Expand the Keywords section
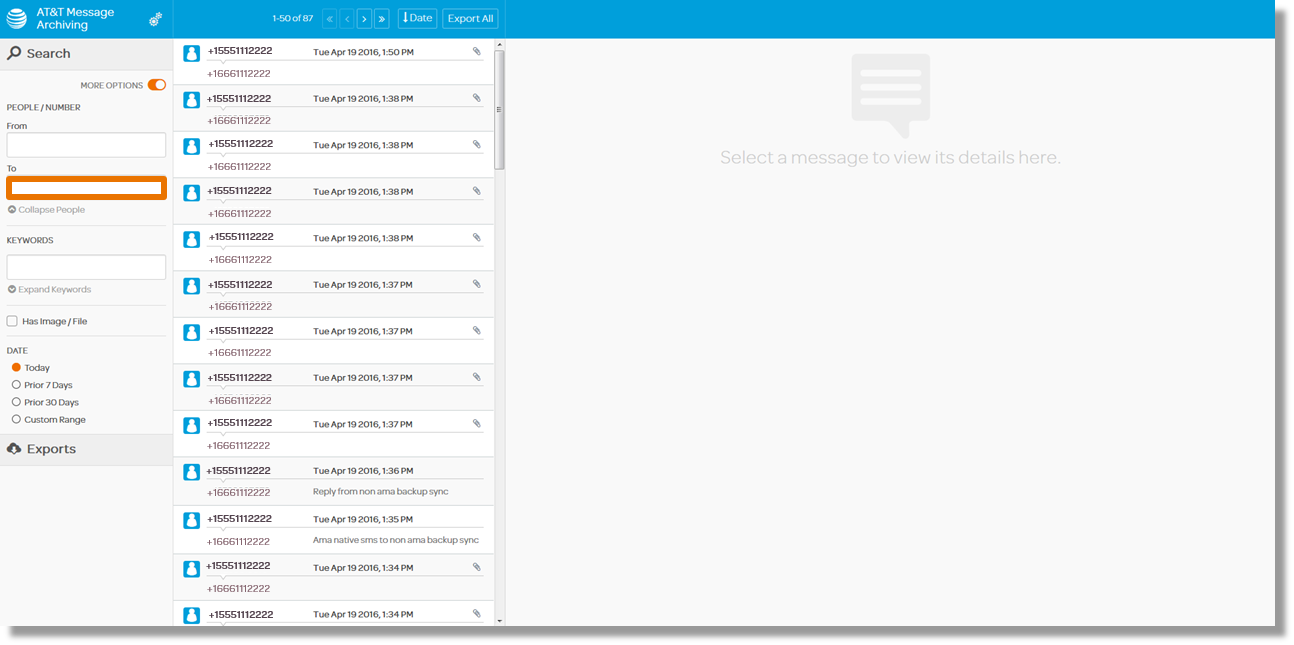The image size is (1294, 645). click(x=49, y=289)
